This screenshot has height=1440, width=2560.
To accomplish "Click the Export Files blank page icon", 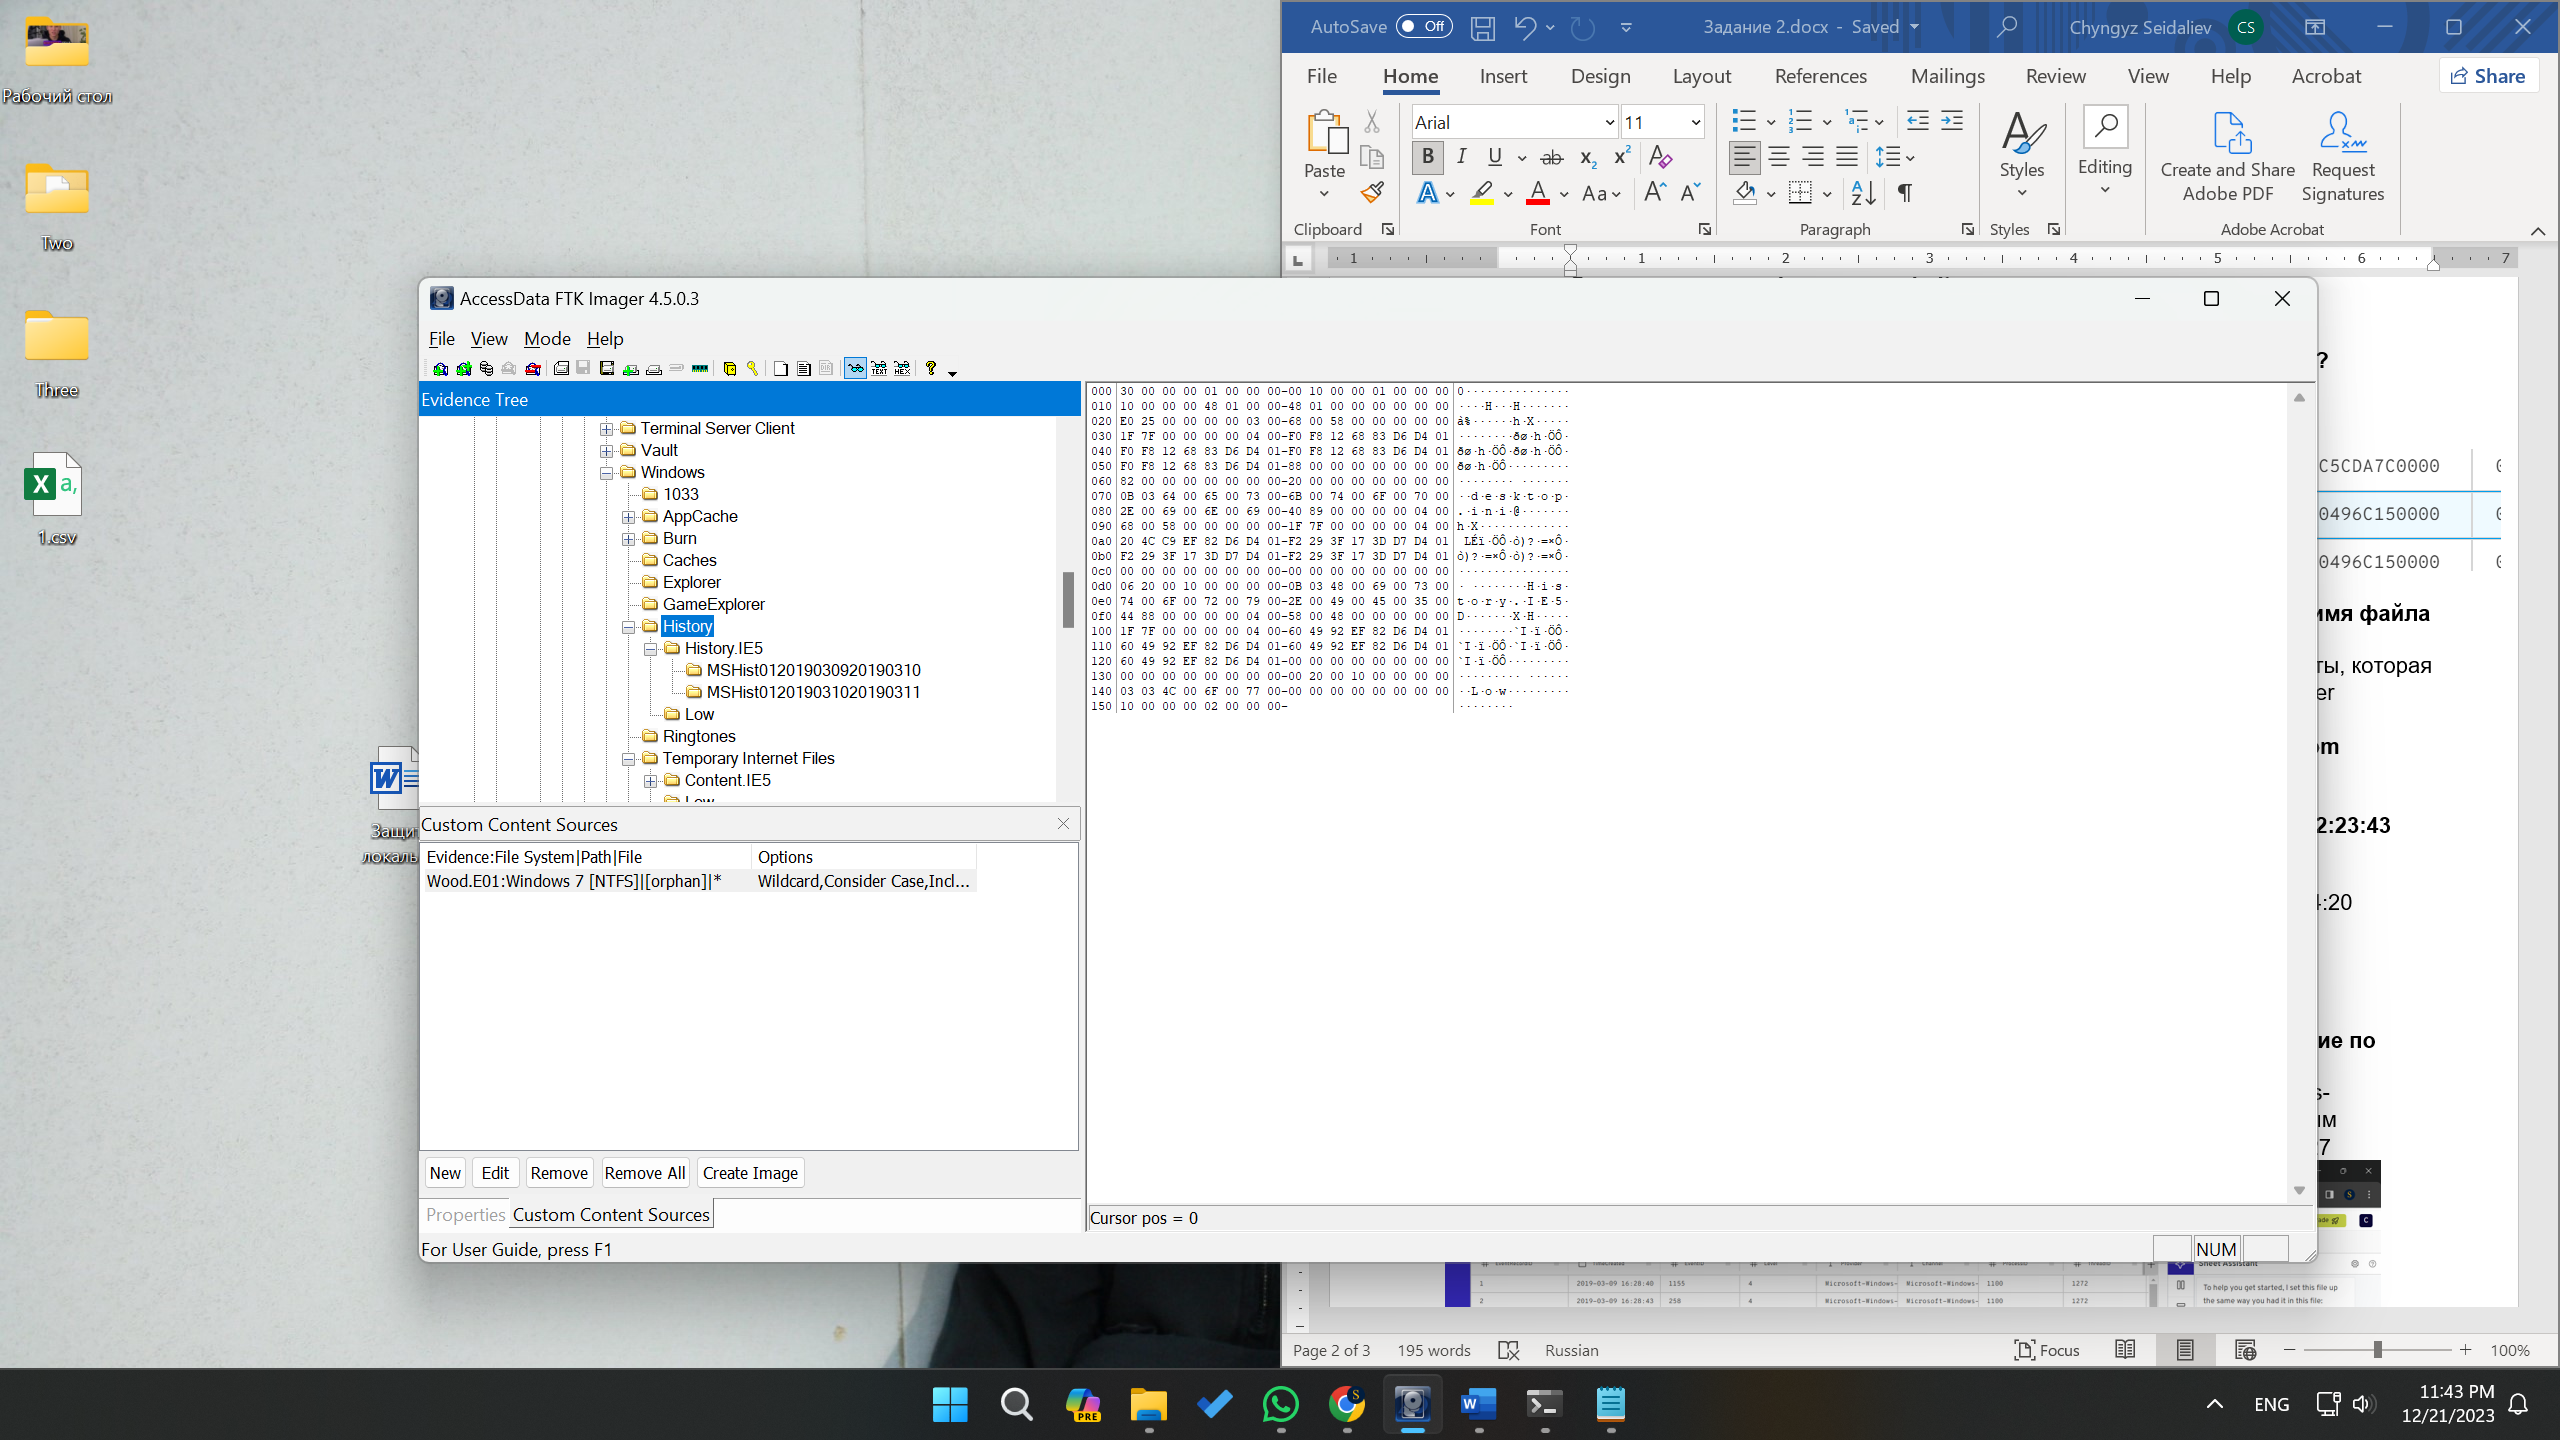I will (x=781, y=368).
